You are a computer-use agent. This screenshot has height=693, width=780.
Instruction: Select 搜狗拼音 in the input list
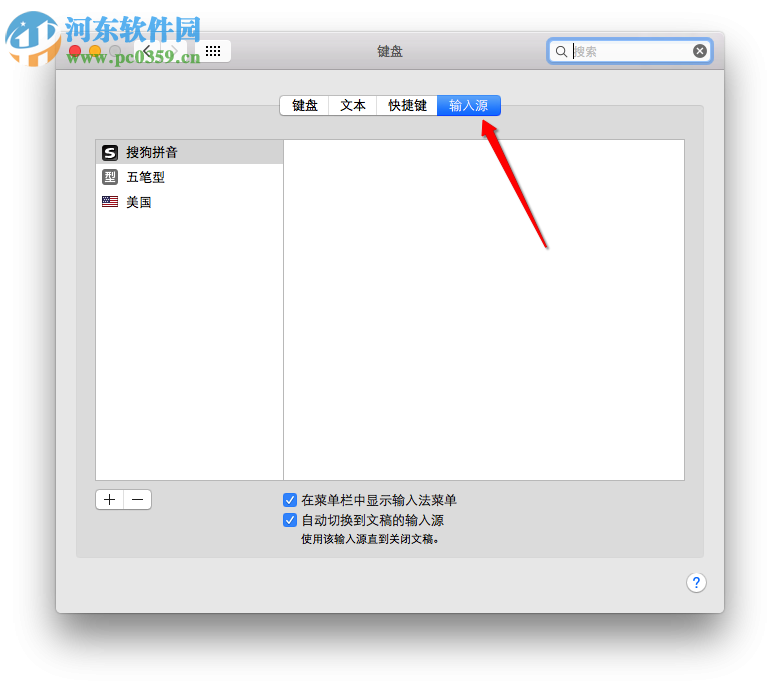(x=190, y=152)
